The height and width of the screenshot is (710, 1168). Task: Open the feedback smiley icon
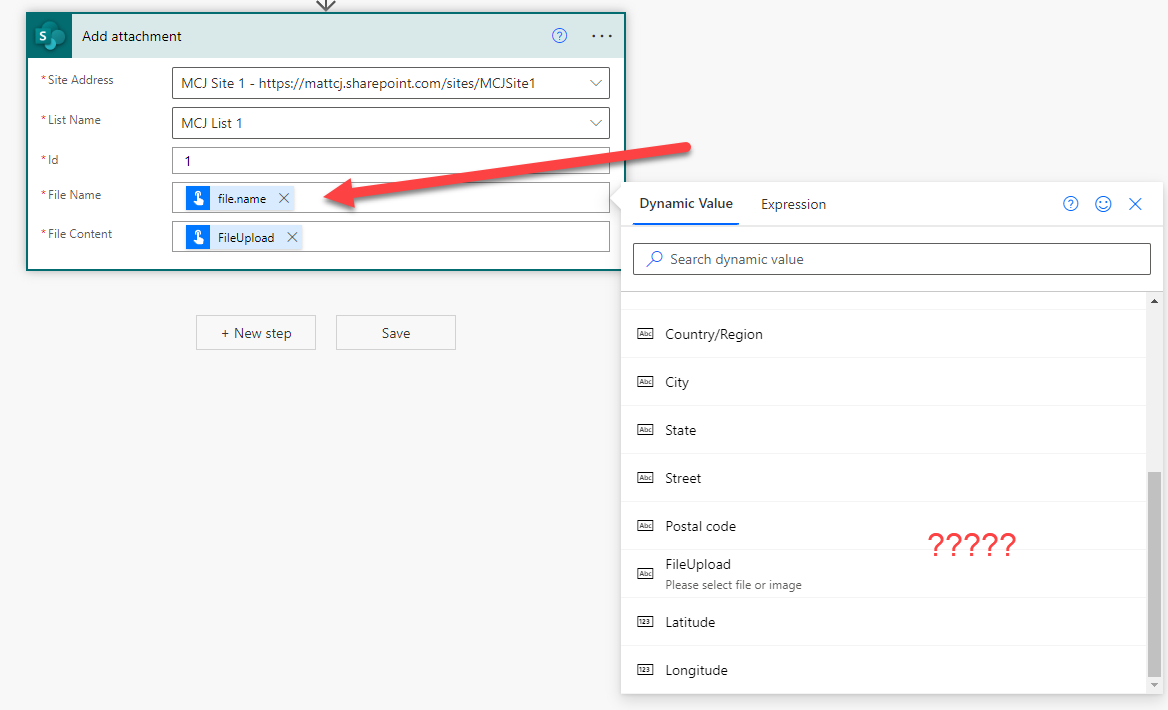1103,203
